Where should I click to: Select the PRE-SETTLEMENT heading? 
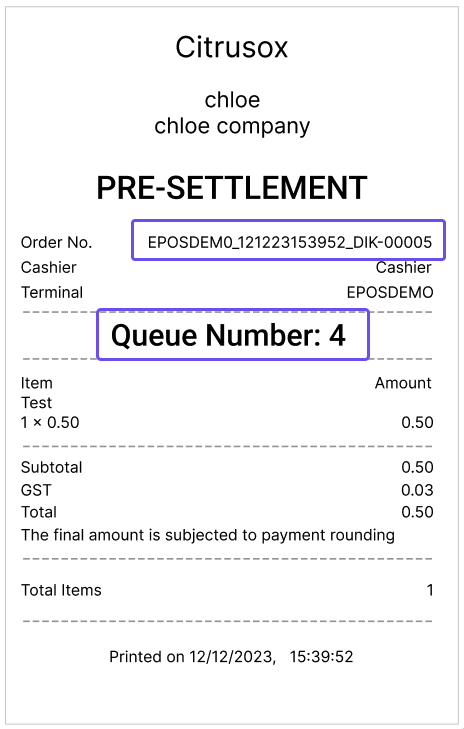[232, 188]
